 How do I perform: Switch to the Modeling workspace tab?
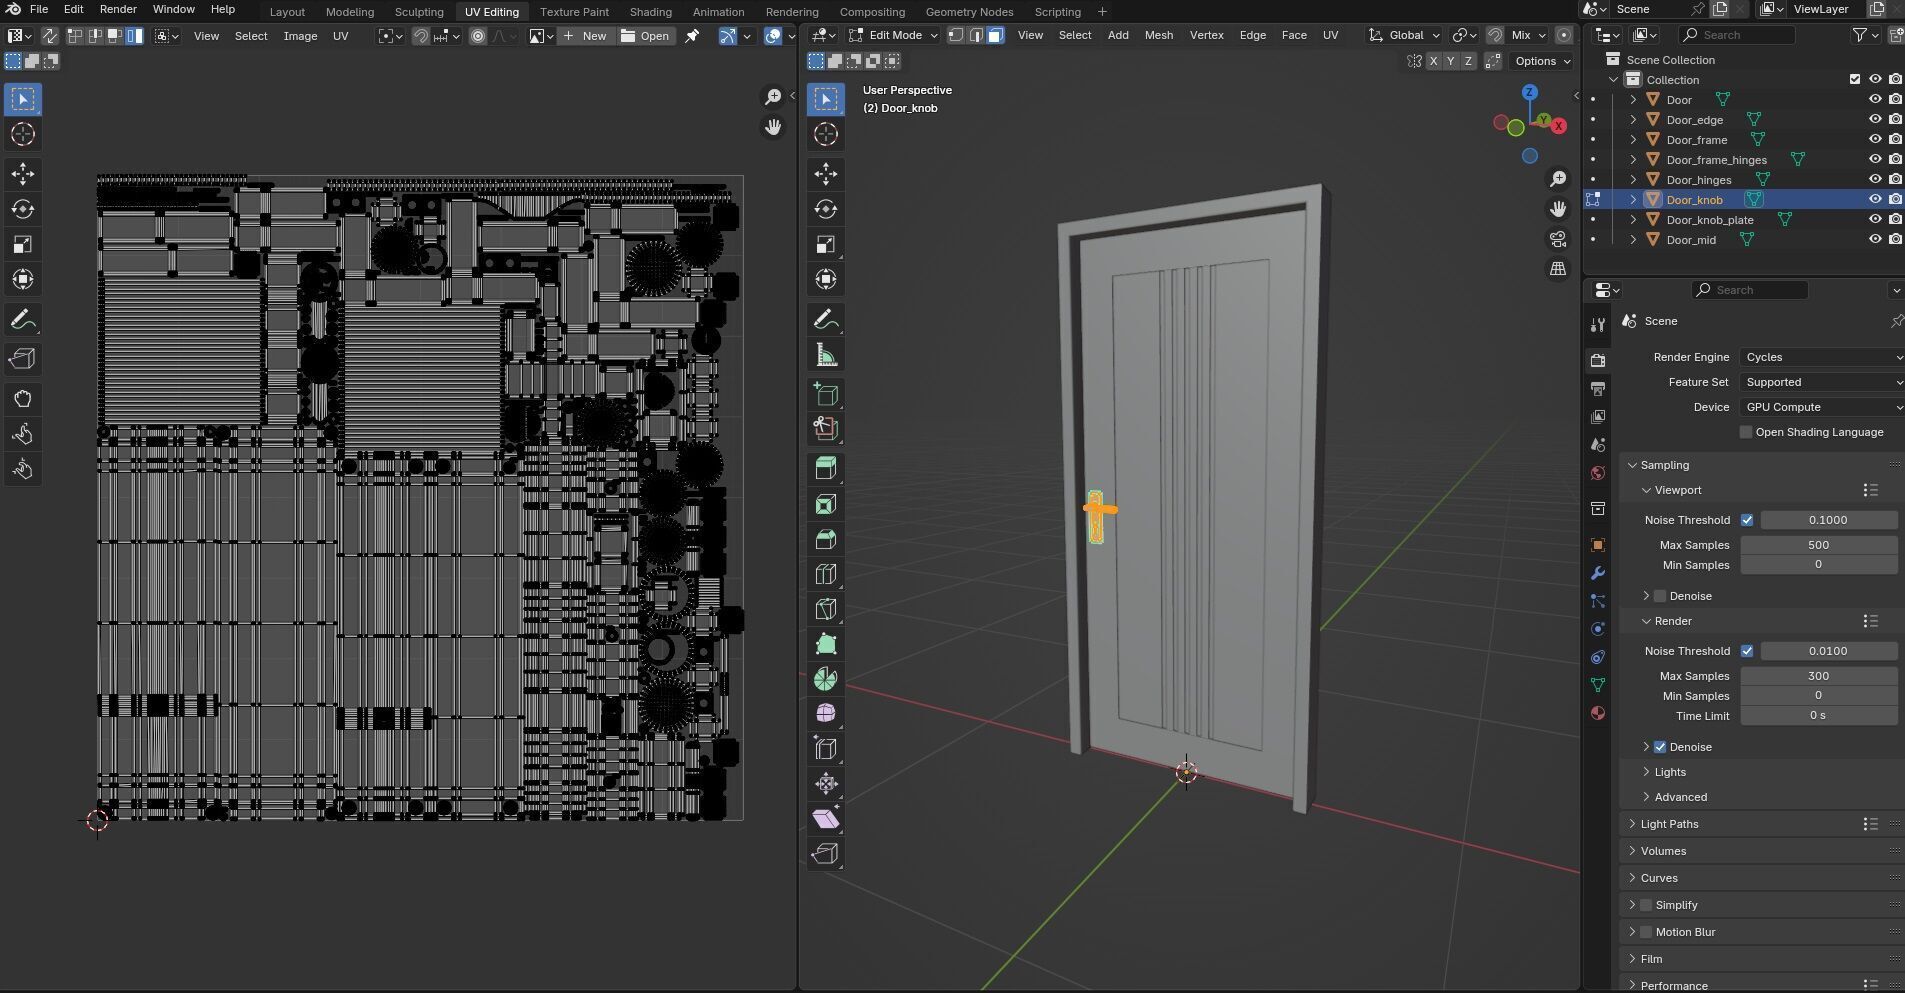(x=350, y=12)
